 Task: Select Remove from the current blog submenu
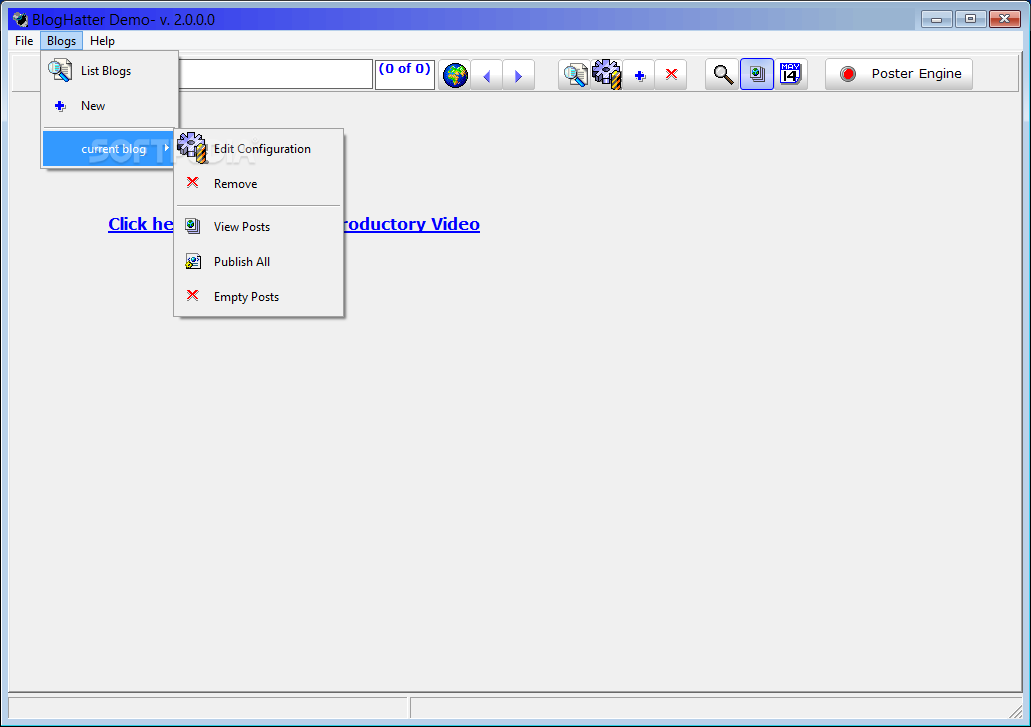[258, 183]
